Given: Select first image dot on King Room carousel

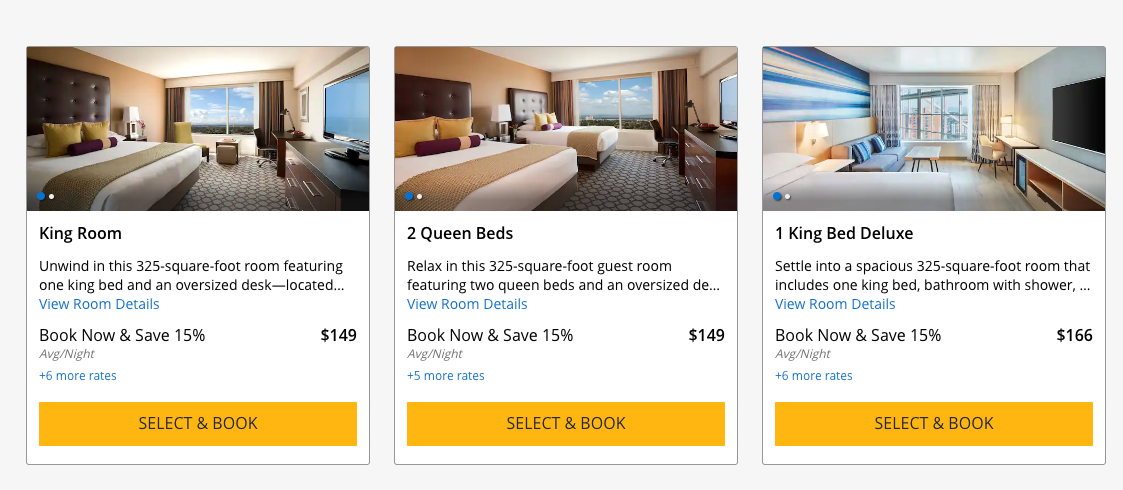Looking at the screenshot, I should [x=41, y=197].
